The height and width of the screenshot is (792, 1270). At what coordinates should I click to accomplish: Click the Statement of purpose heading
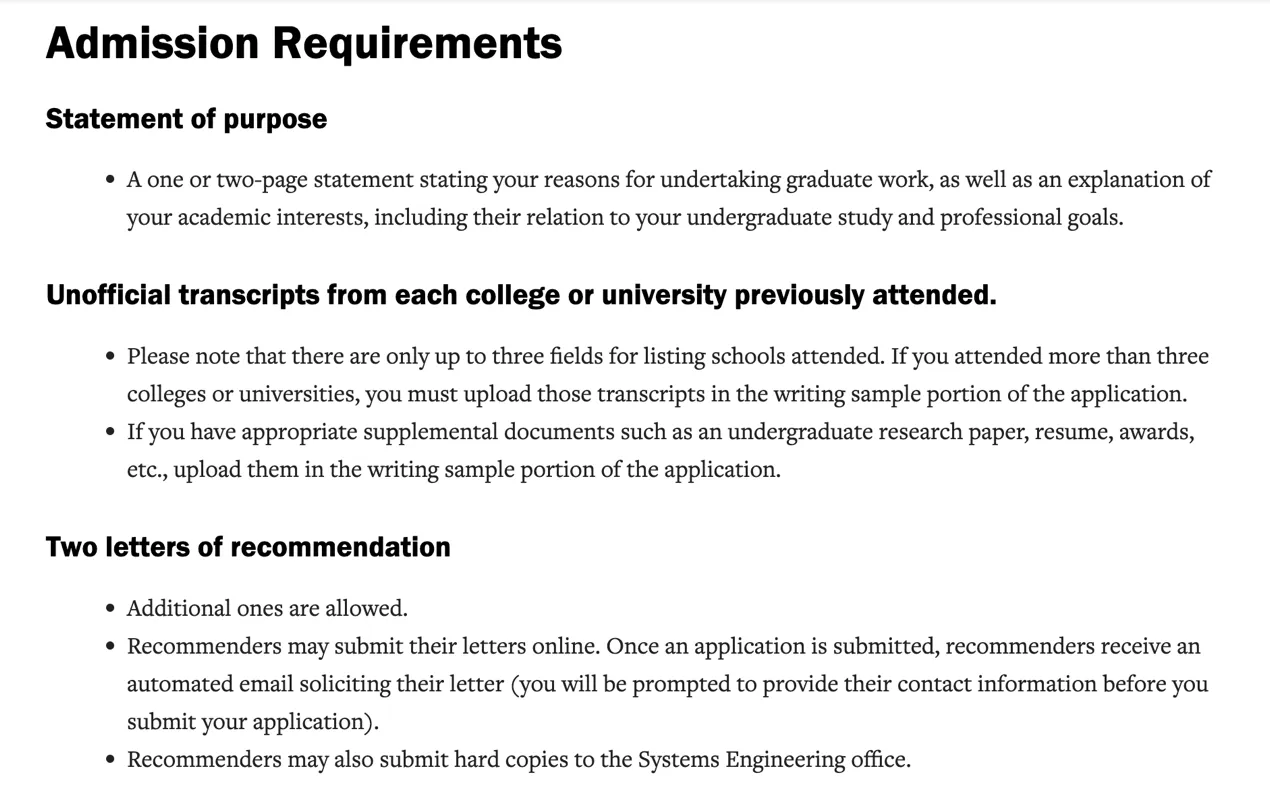[x=186, y=119]
